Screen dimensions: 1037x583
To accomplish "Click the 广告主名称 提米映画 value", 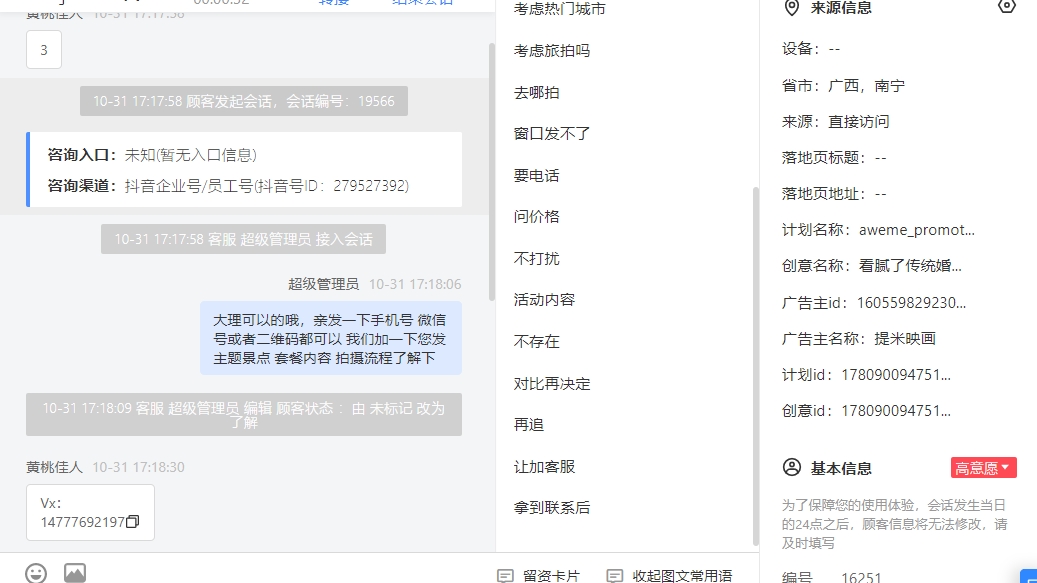I will (x=905, y=338).
